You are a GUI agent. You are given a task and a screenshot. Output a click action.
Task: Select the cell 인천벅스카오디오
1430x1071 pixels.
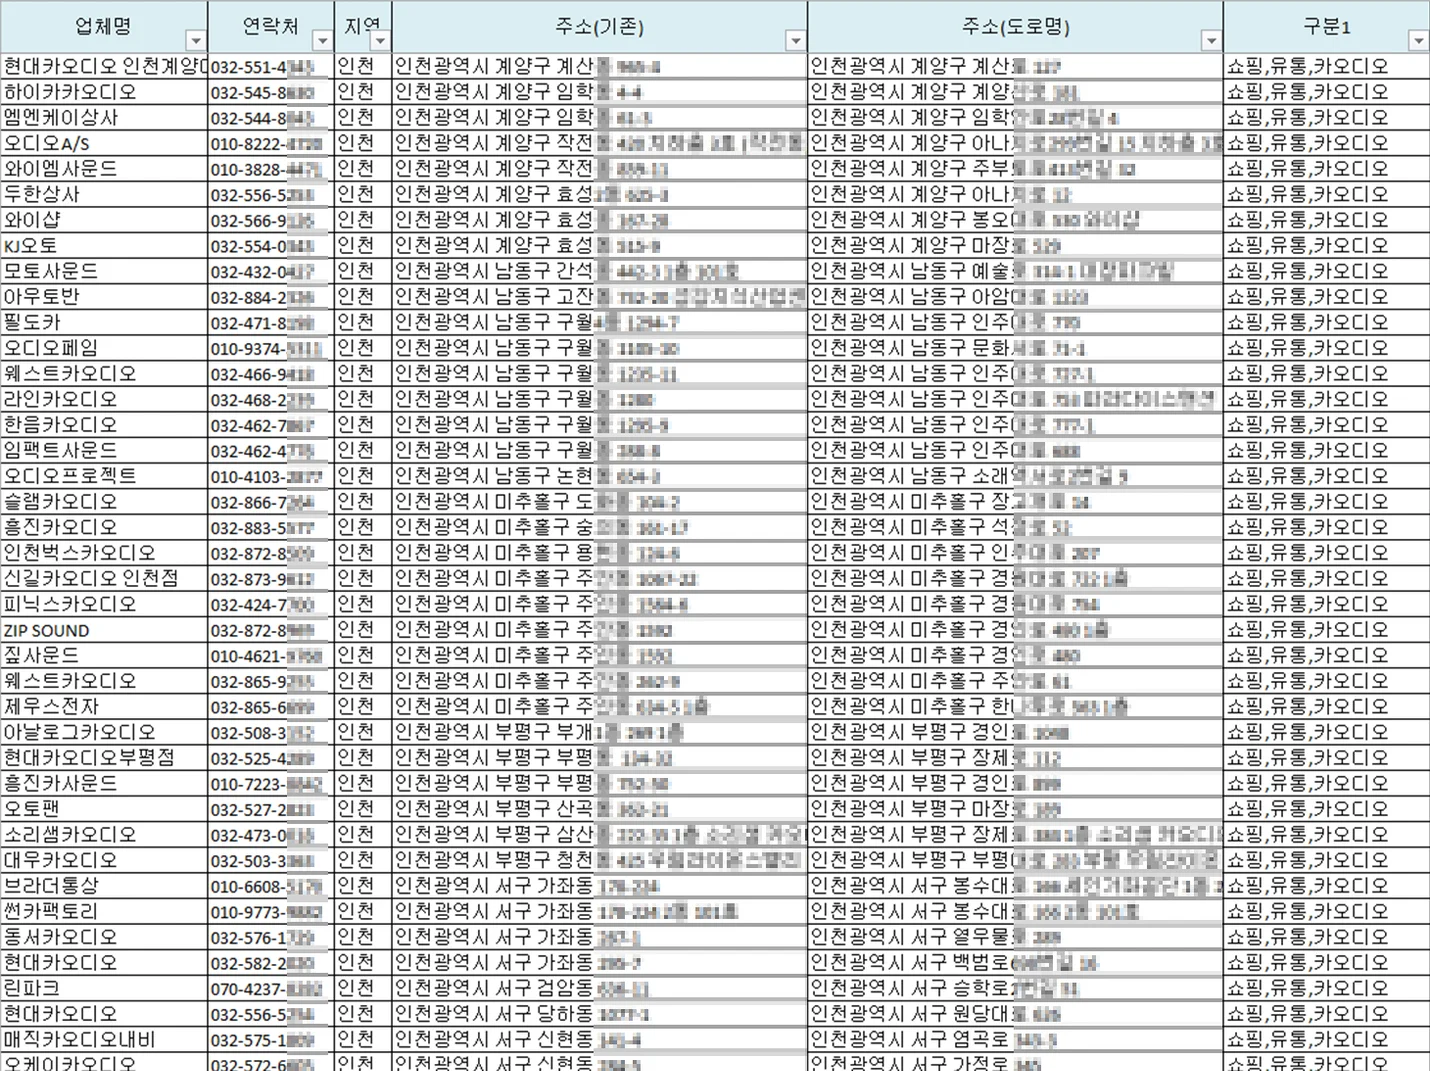point(104,553)
